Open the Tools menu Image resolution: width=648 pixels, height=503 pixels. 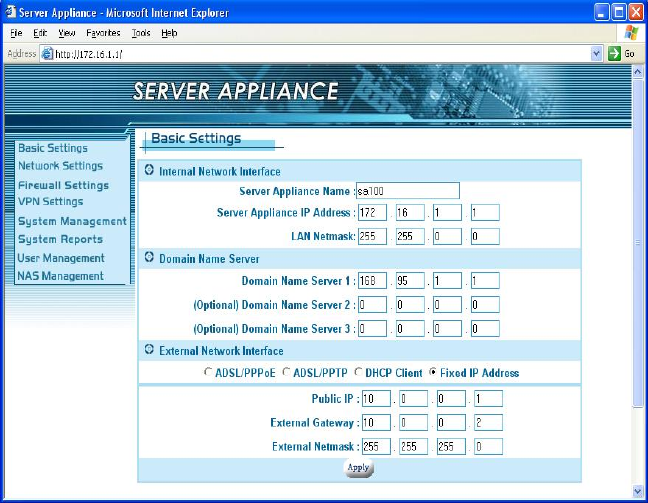pyautogui.click(x=141, y=33)
